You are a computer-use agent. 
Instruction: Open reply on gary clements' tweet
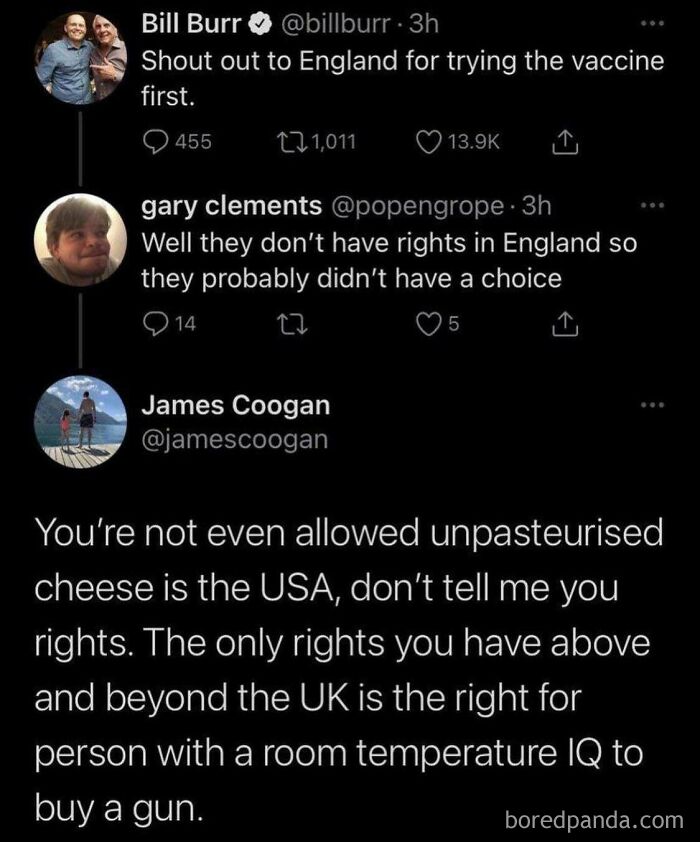click(x=156, y=323)
